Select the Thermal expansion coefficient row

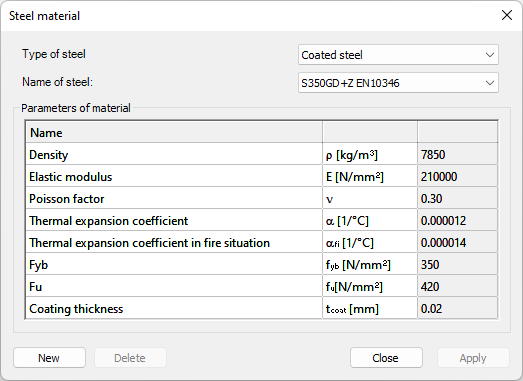click(174, 221)
